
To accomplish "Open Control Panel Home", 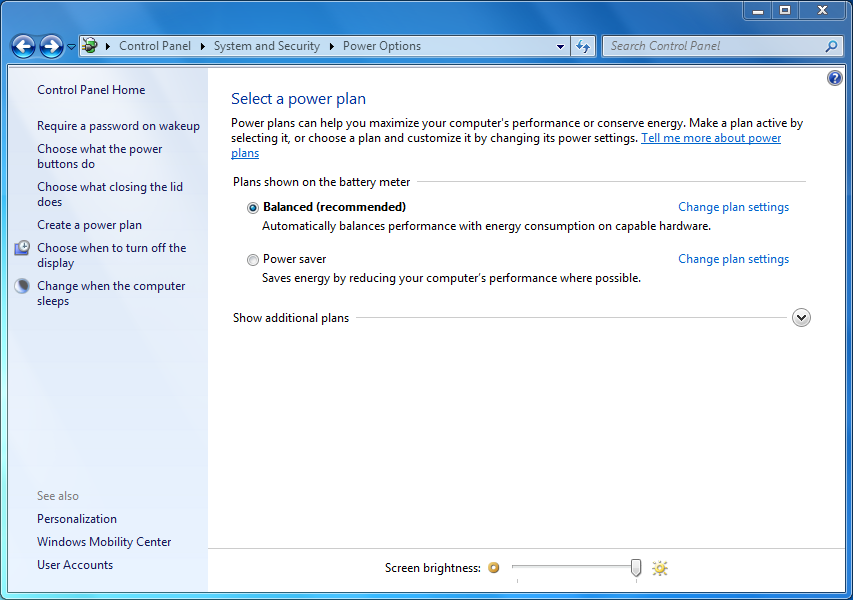I will tap(91, 90).
